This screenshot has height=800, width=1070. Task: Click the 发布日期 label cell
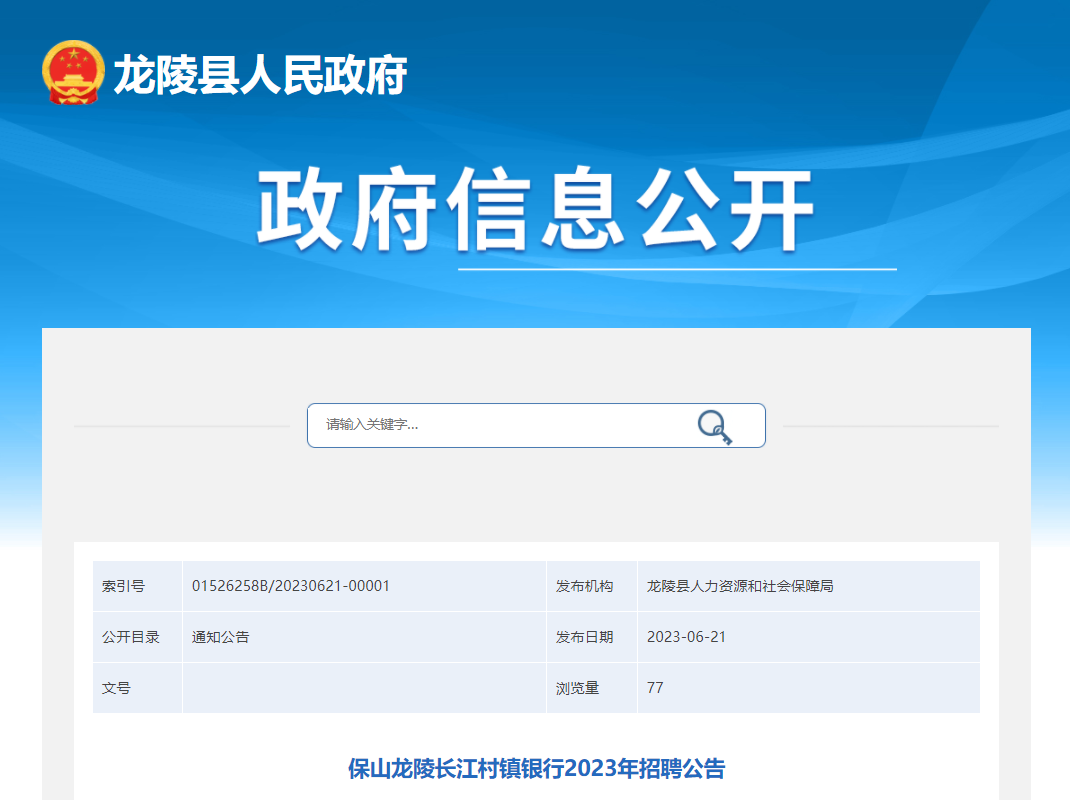(585, 637)
